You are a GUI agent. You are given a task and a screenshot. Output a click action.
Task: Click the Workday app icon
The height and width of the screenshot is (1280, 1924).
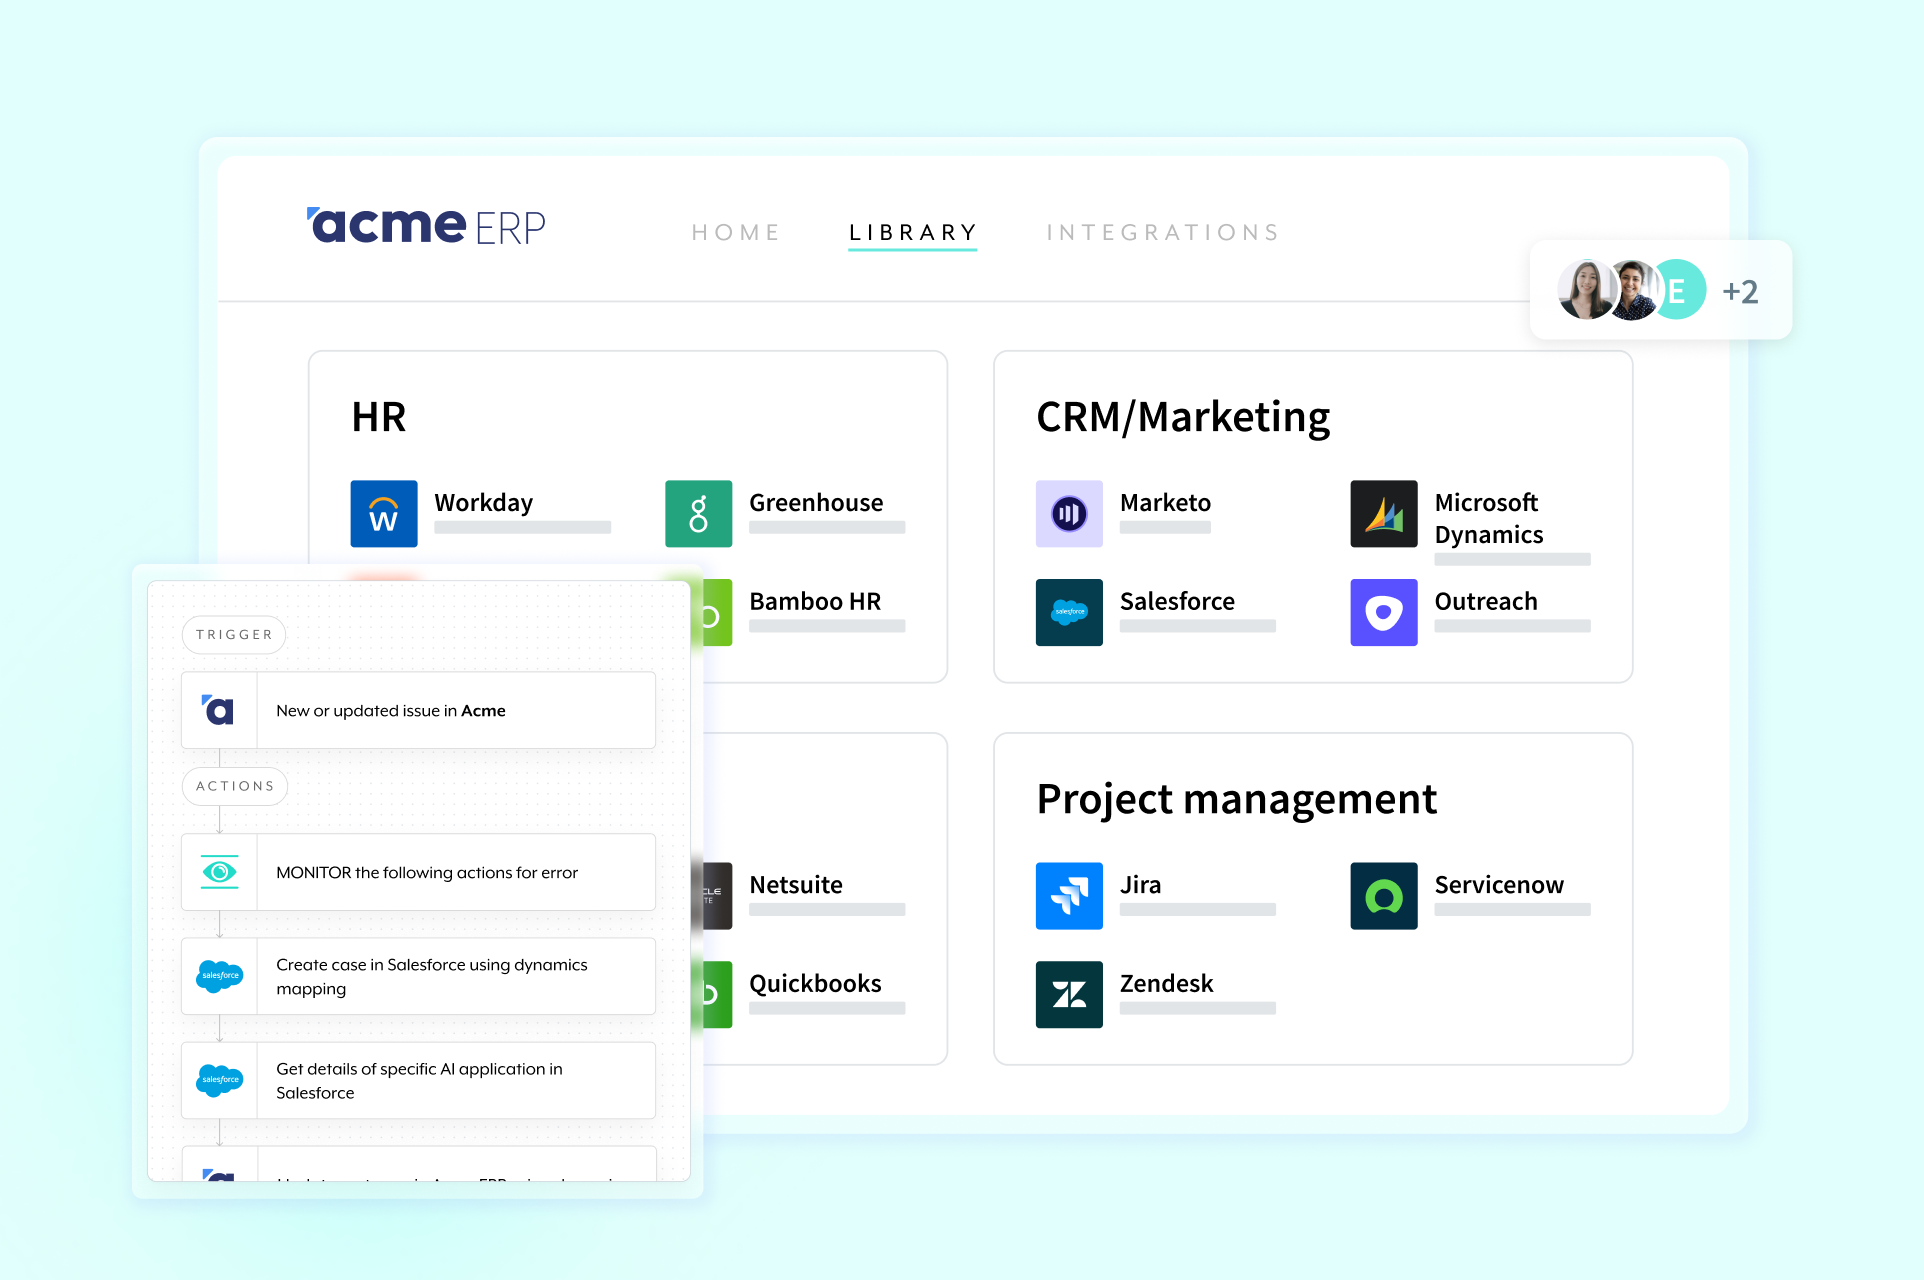[384, 514]
